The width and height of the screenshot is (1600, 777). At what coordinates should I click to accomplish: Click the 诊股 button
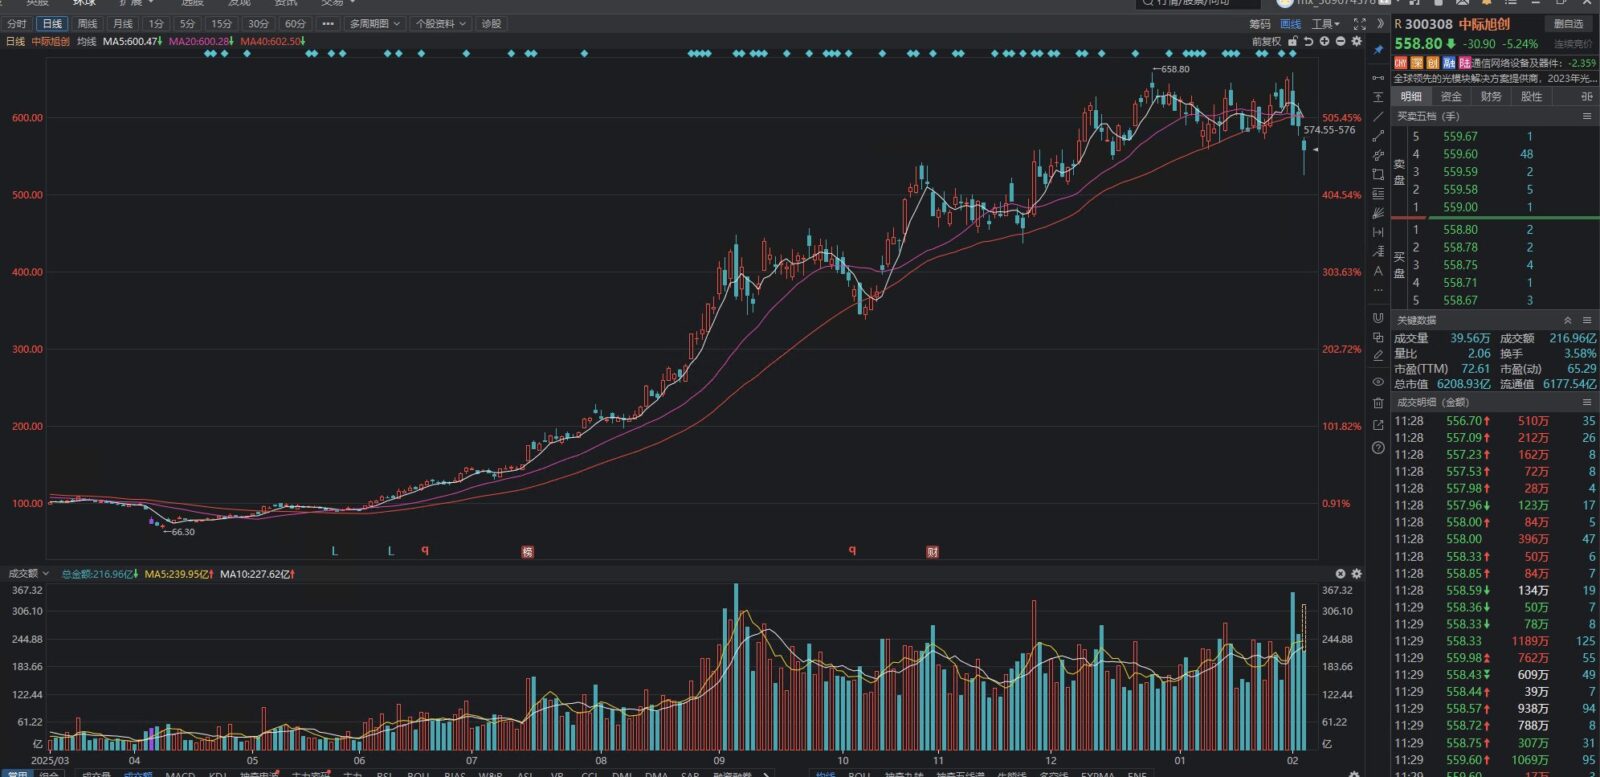coord(491,24)
